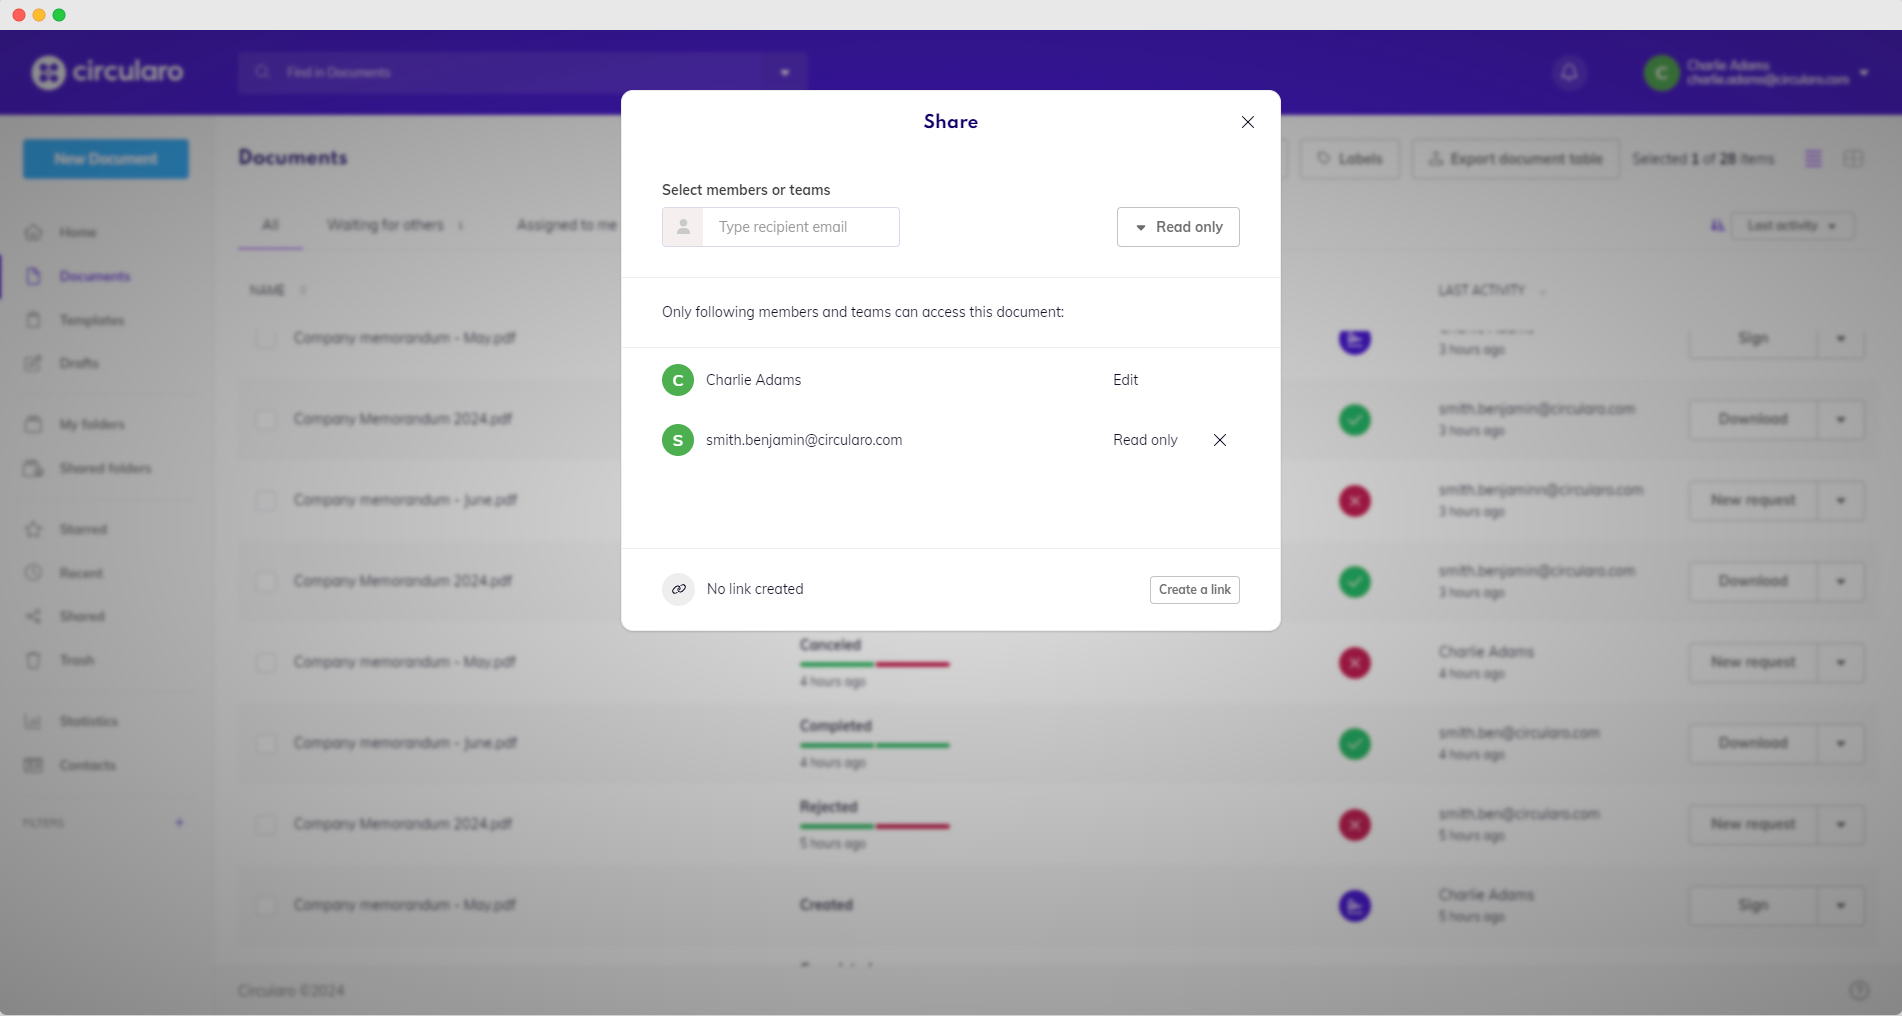Click the New Document button
This screenshot has height=1016, width=1902.
[106, 159]
